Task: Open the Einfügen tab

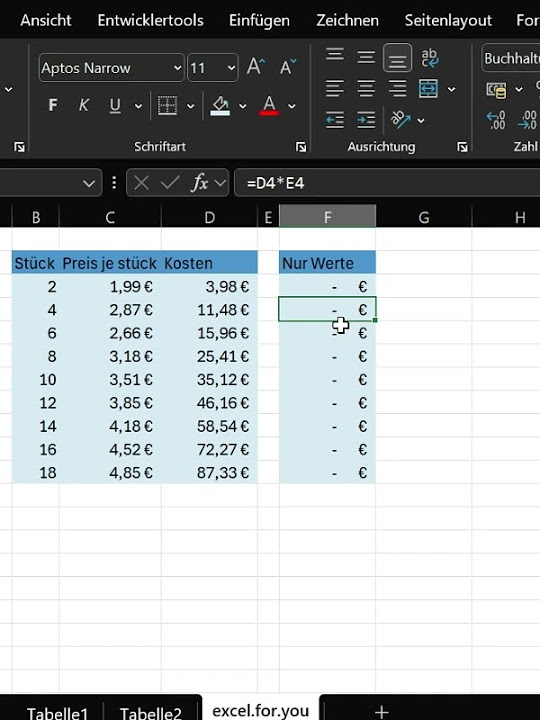Action: point(259,20)
